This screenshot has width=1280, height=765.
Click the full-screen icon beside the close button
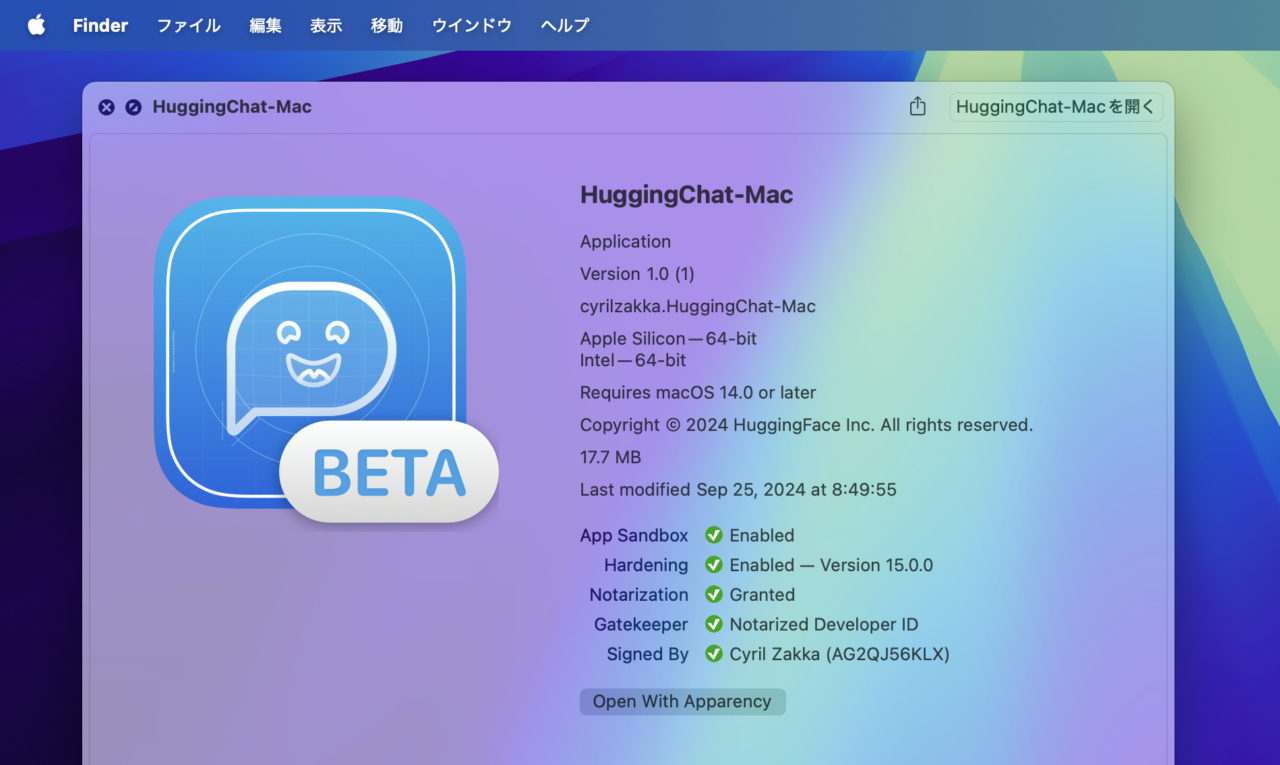pyautogui.click(x=133, y=107)
